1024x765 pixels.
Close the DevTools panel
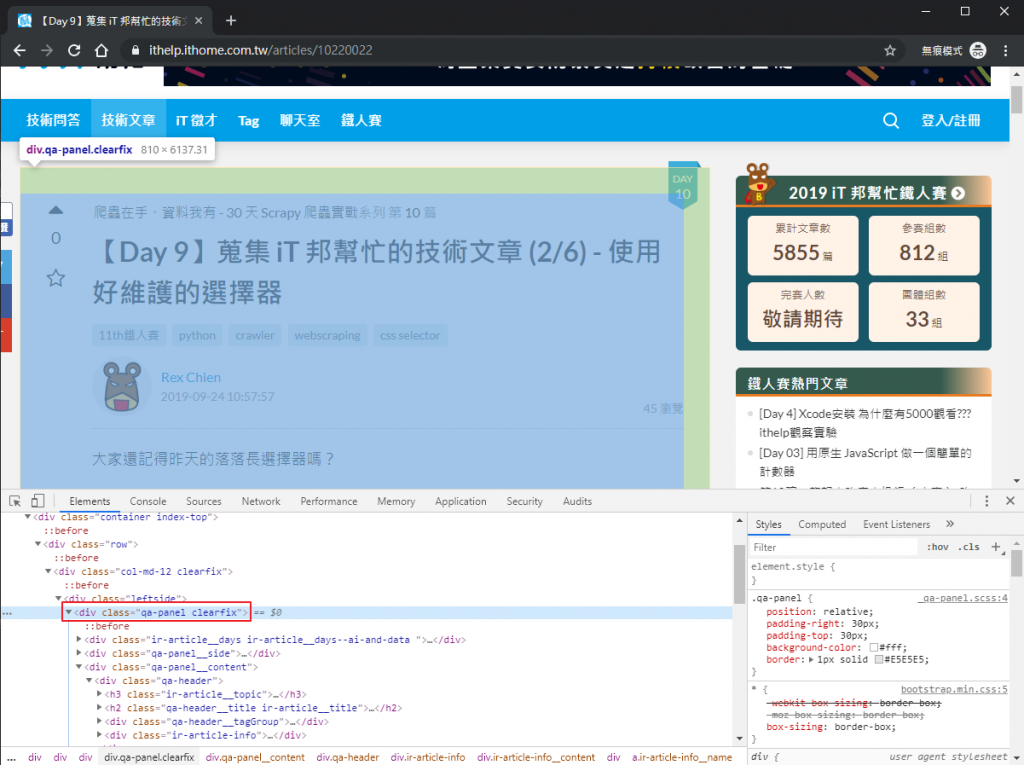1010,501
